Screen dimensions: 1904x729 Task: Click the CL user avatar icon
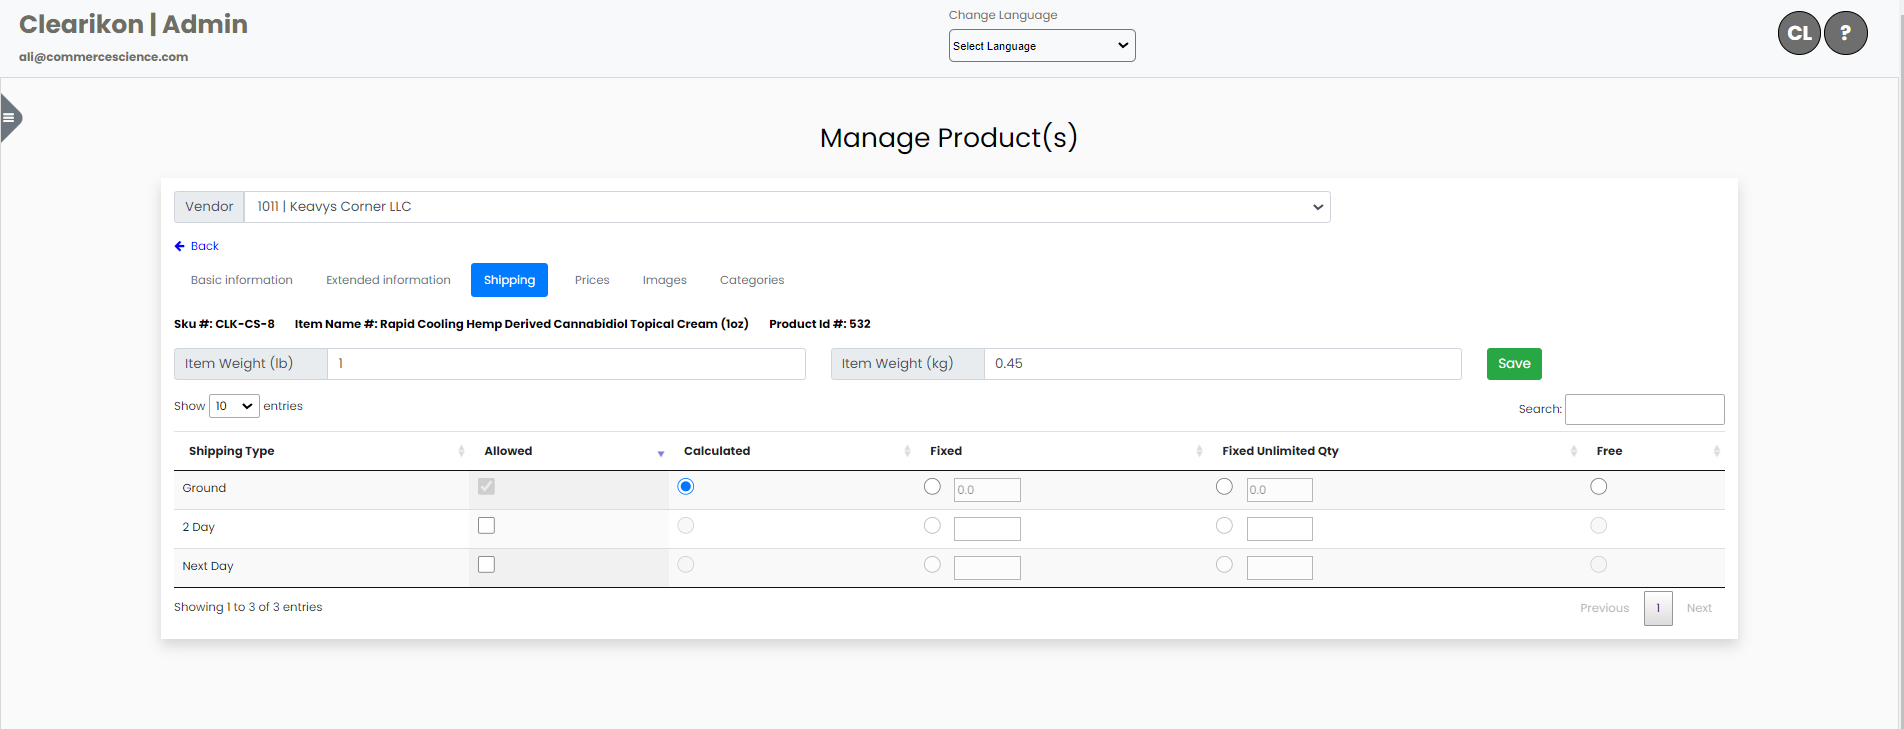pos(1798,33)
